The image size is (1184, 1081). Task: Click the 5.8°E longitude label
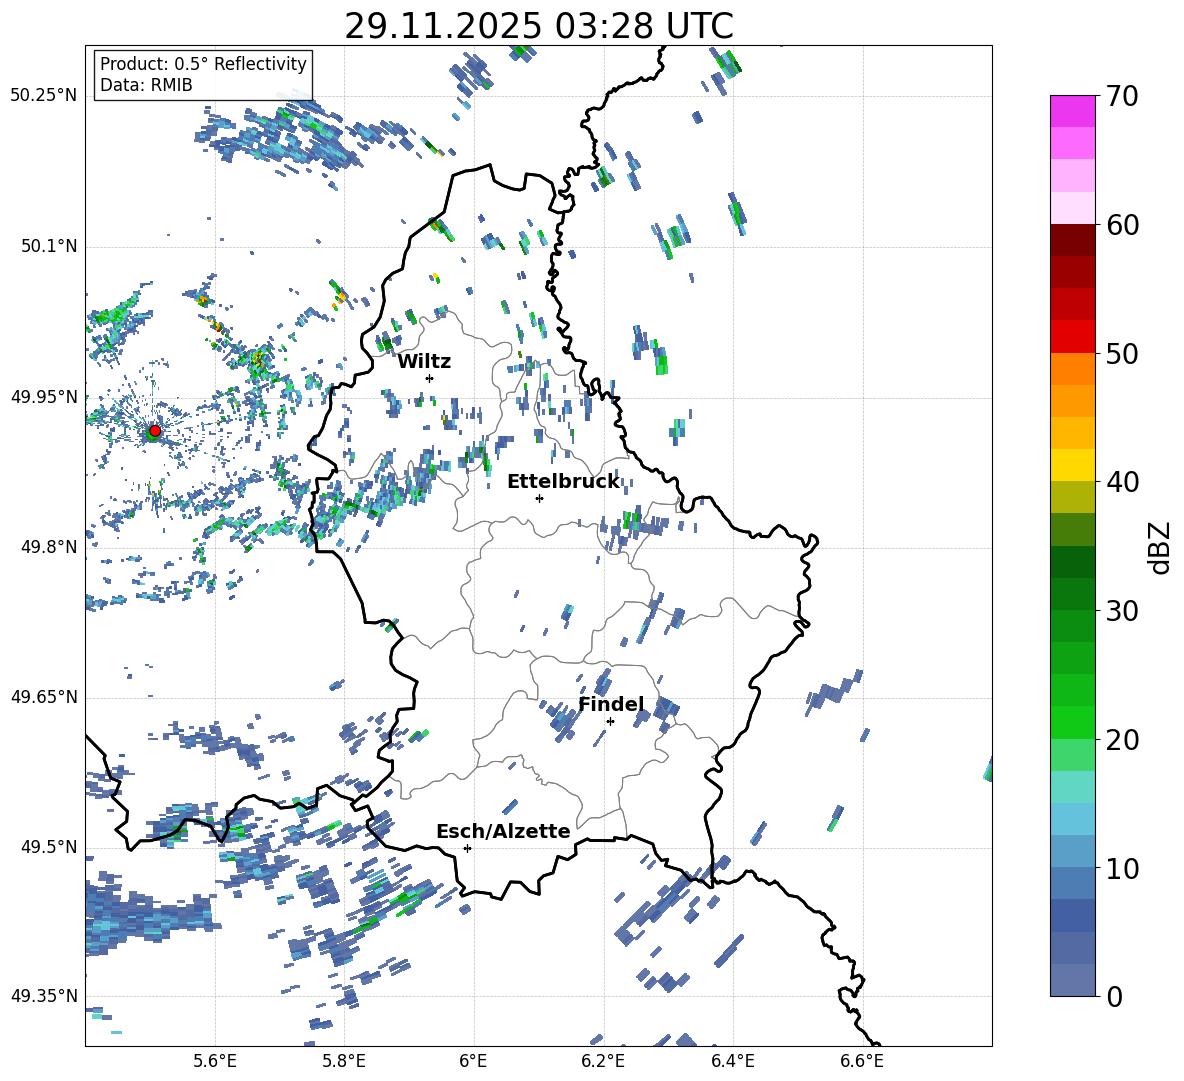coord(344,1061)
